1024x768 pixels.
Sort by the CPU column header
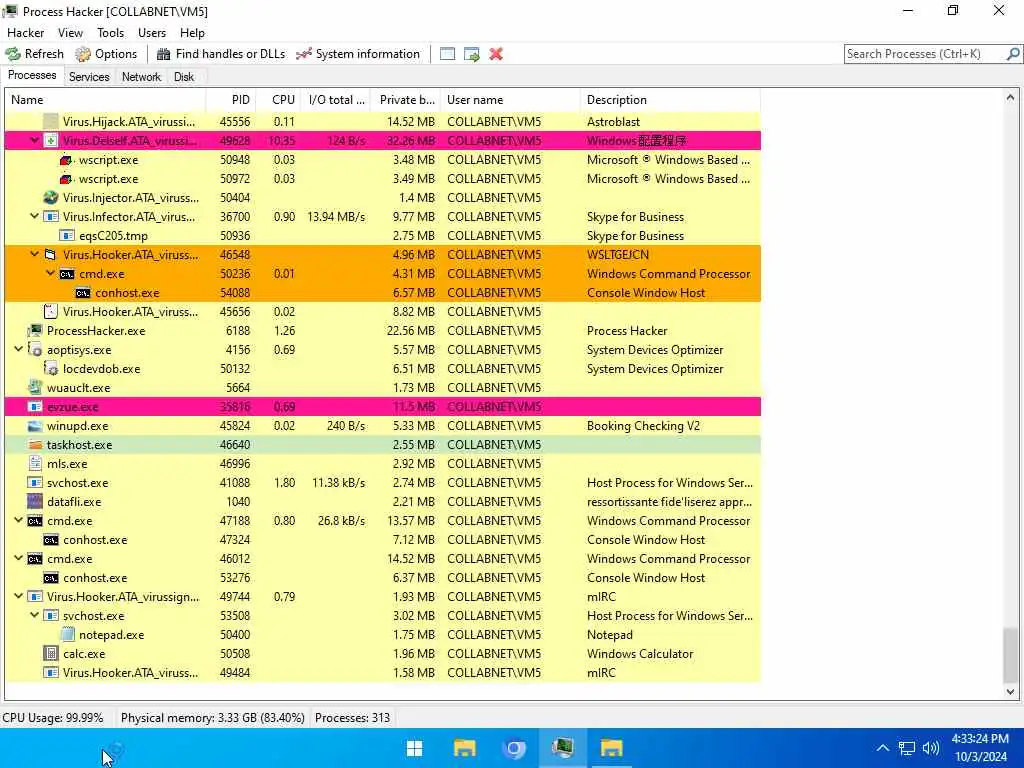279,100
